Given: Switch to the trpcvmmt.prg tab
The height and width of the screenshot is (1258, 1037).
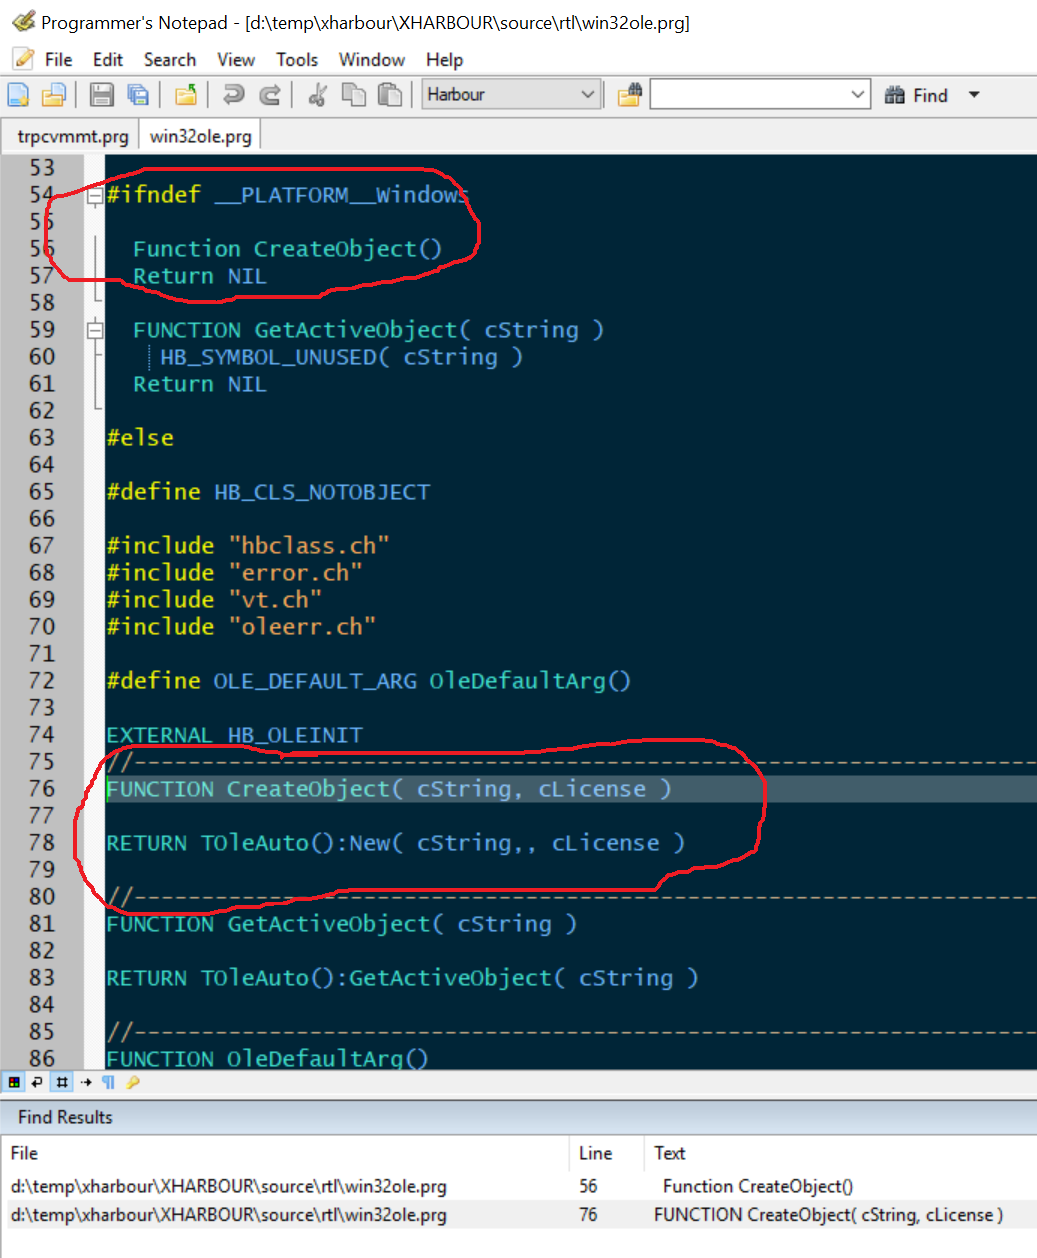Looking at the screenshot, I should (72, 136).
